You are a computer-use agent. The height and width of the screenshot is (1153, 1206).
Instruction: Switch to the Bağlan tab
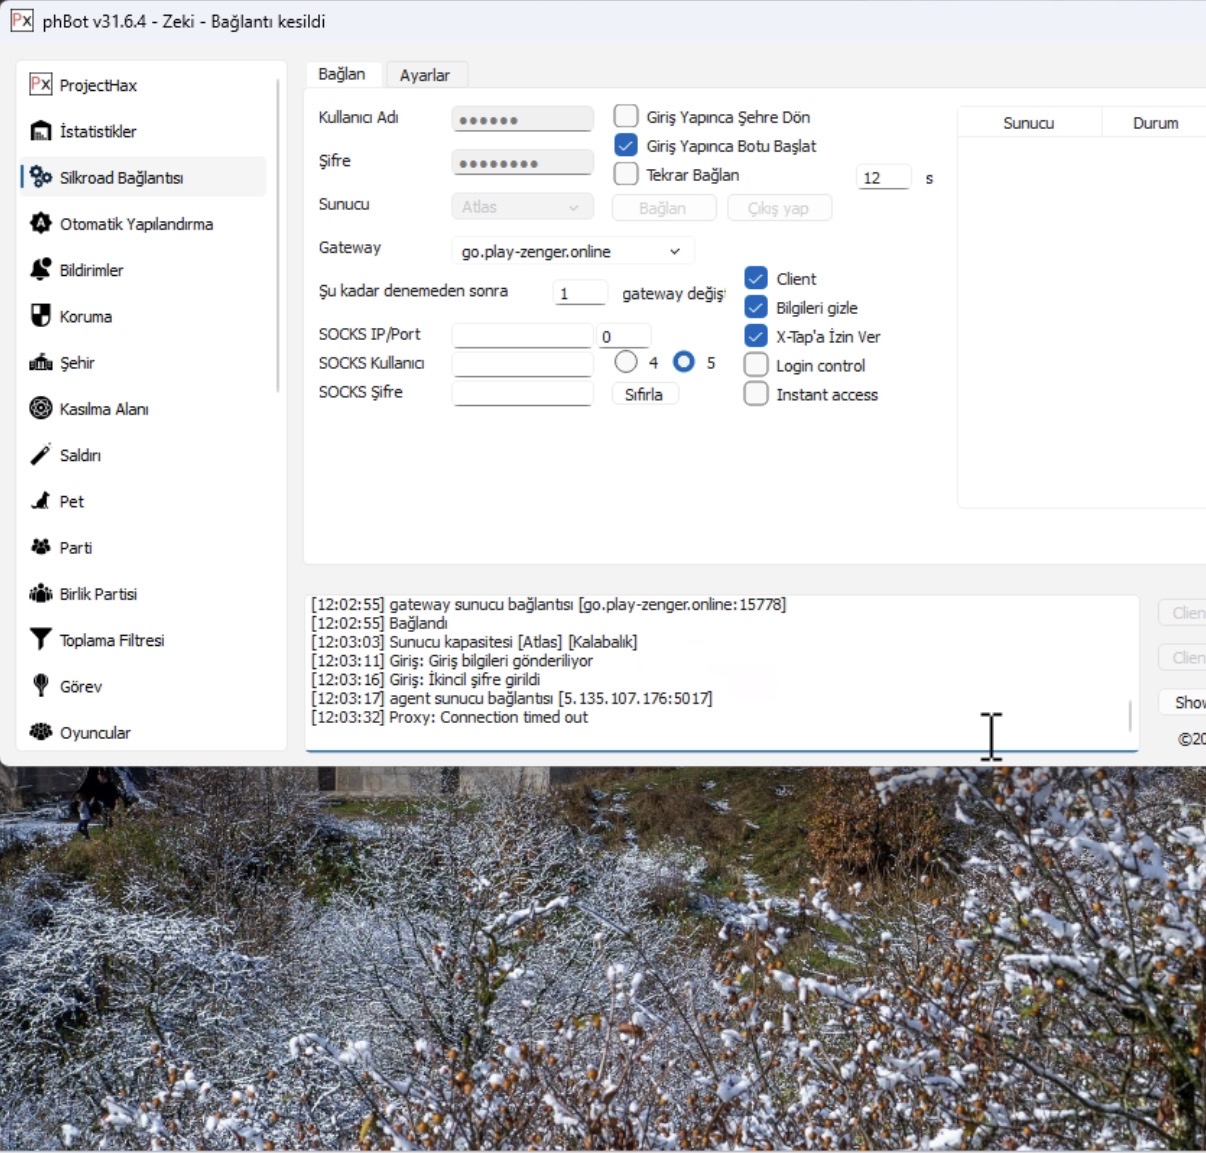(x=342, y=74)
